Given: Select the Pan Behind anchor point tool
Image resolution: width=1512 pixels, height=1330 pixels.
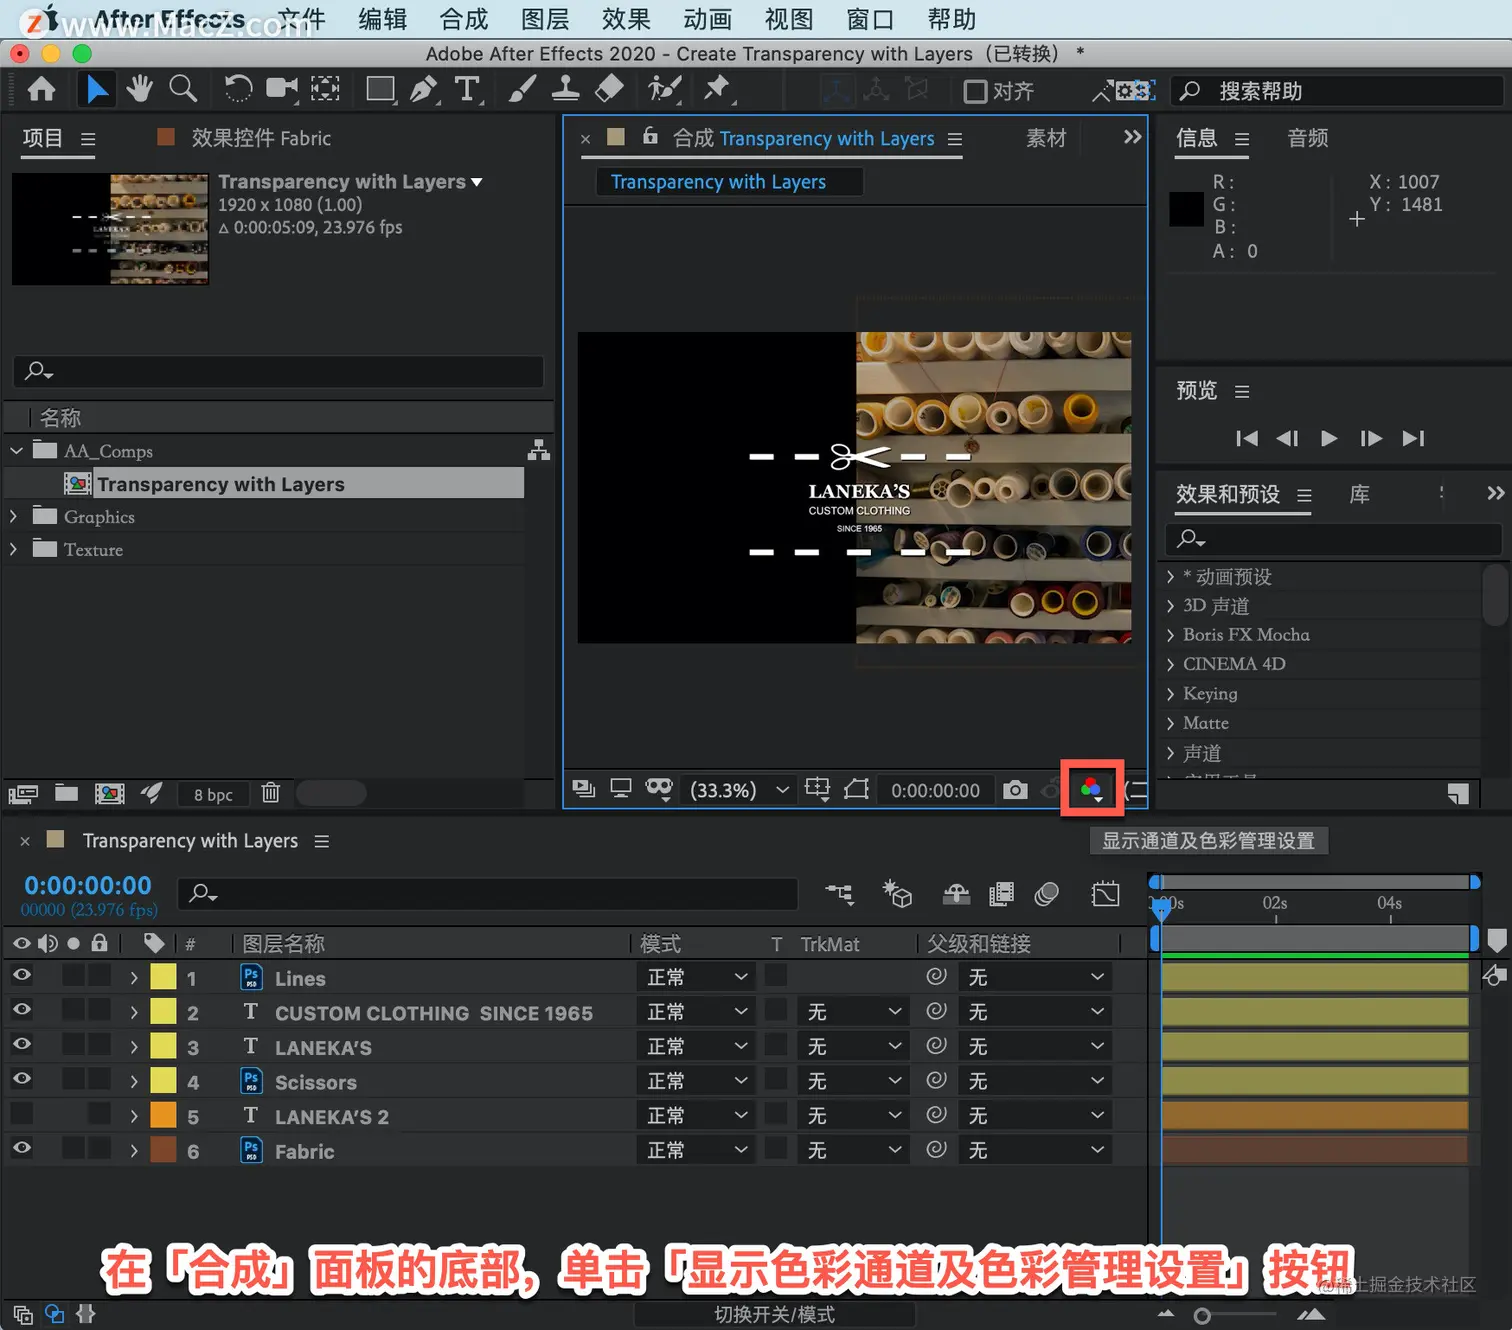Looking at the screenshot, I should click(x=325, y=90).
